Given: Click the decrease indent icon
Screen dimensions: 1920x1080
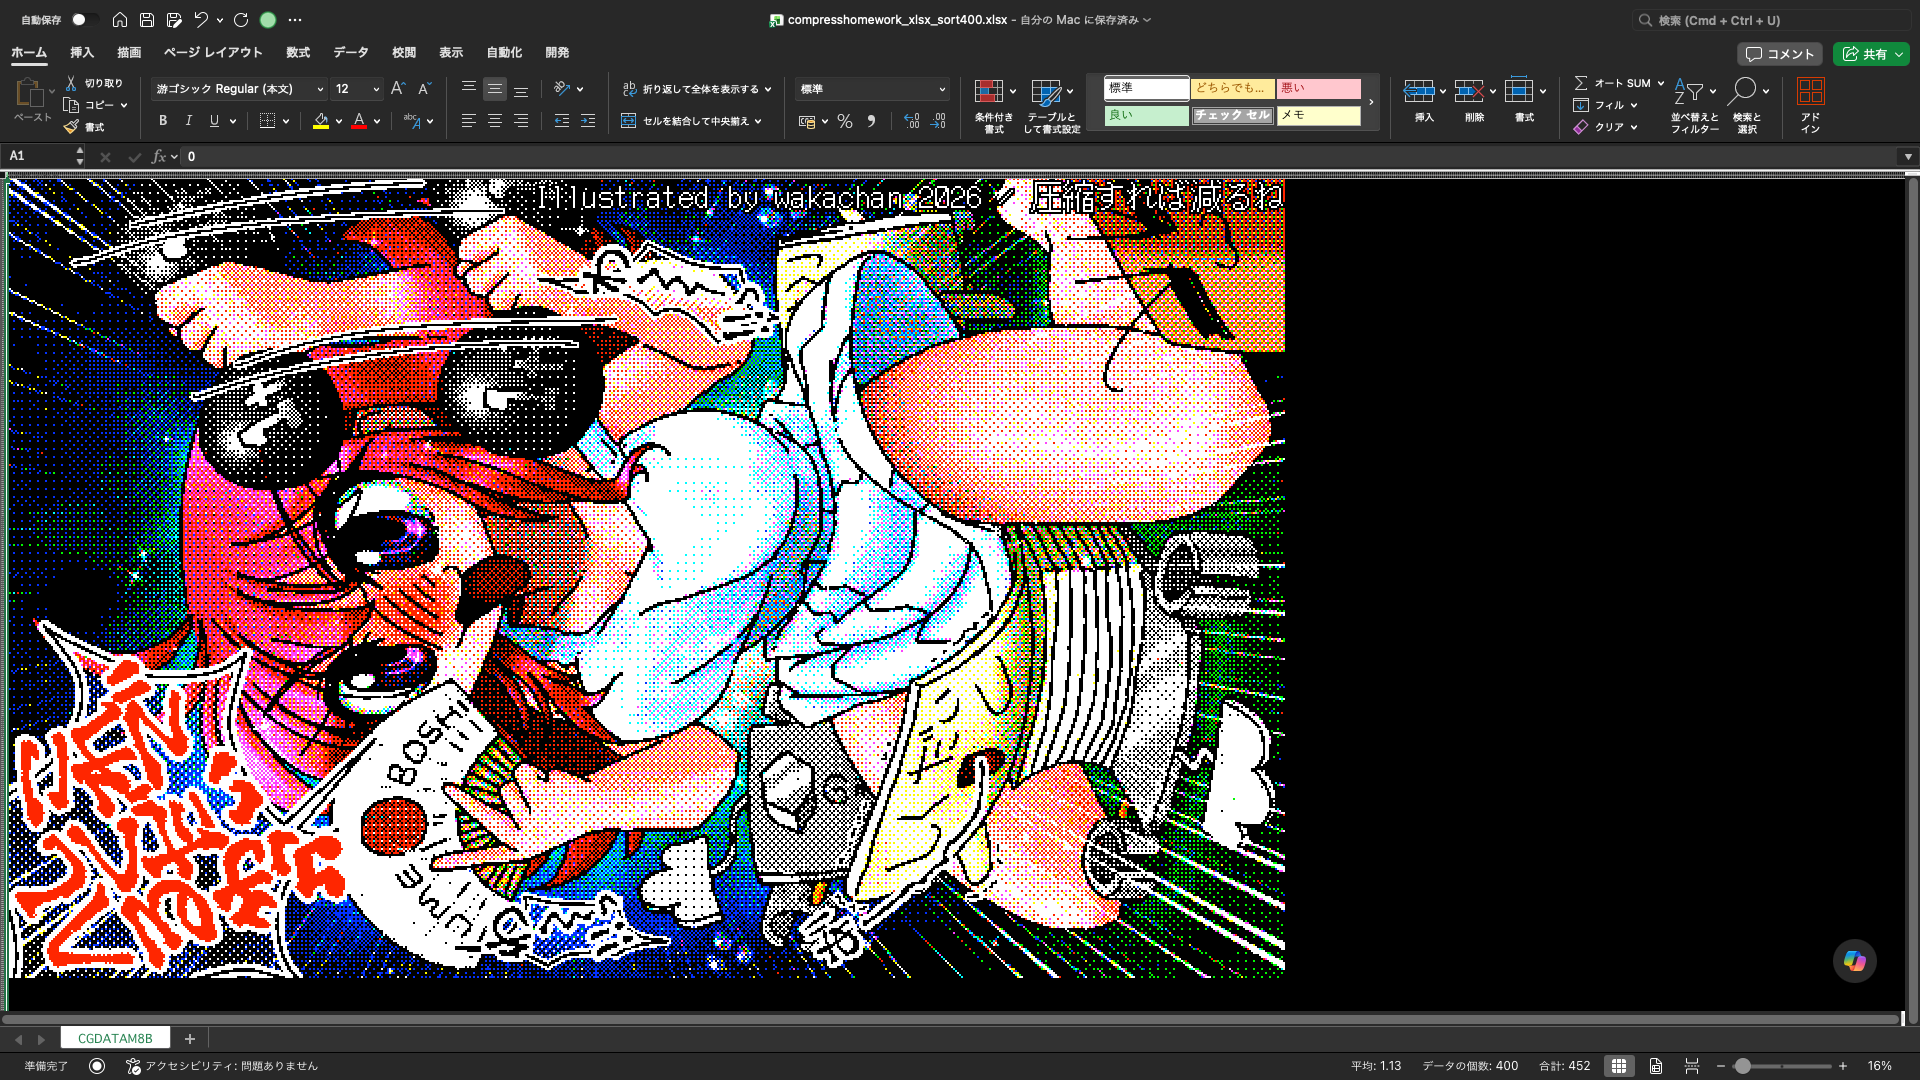Looking at the screenshot, I should [562, 121].
